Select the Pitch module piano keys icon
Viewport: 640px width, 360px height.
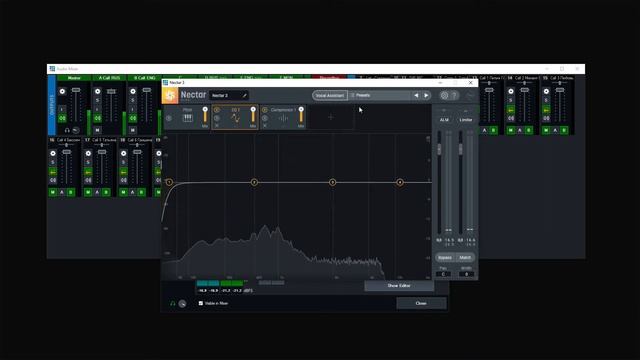187,118
